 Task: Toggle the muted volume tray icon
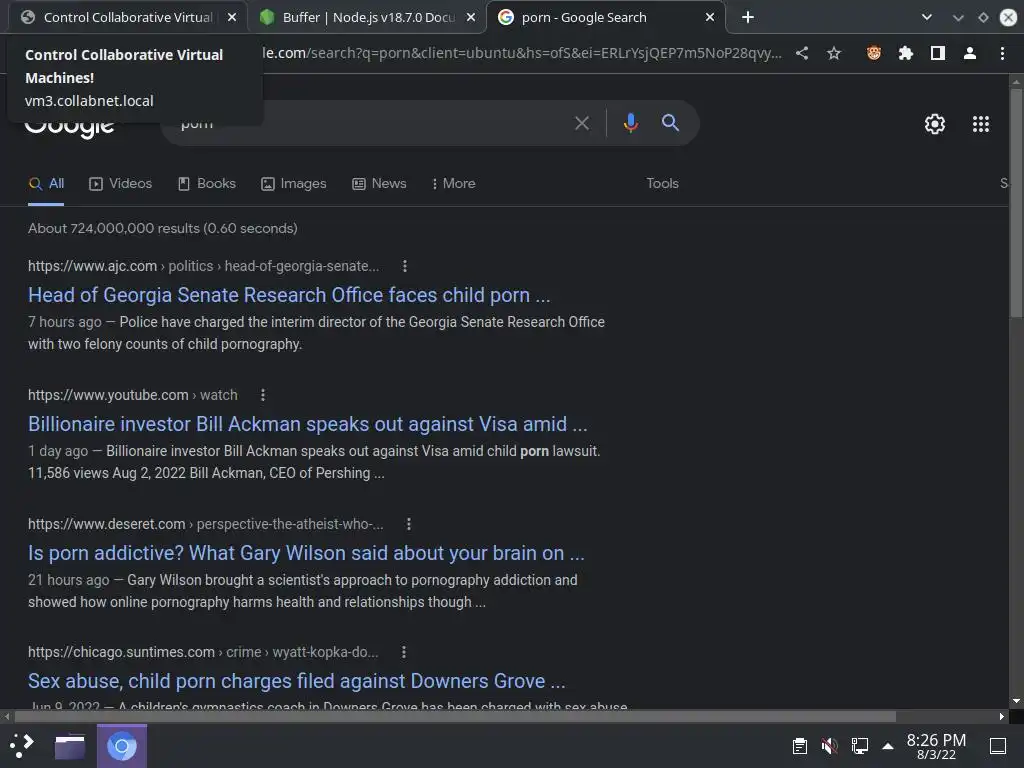(829, 746)
